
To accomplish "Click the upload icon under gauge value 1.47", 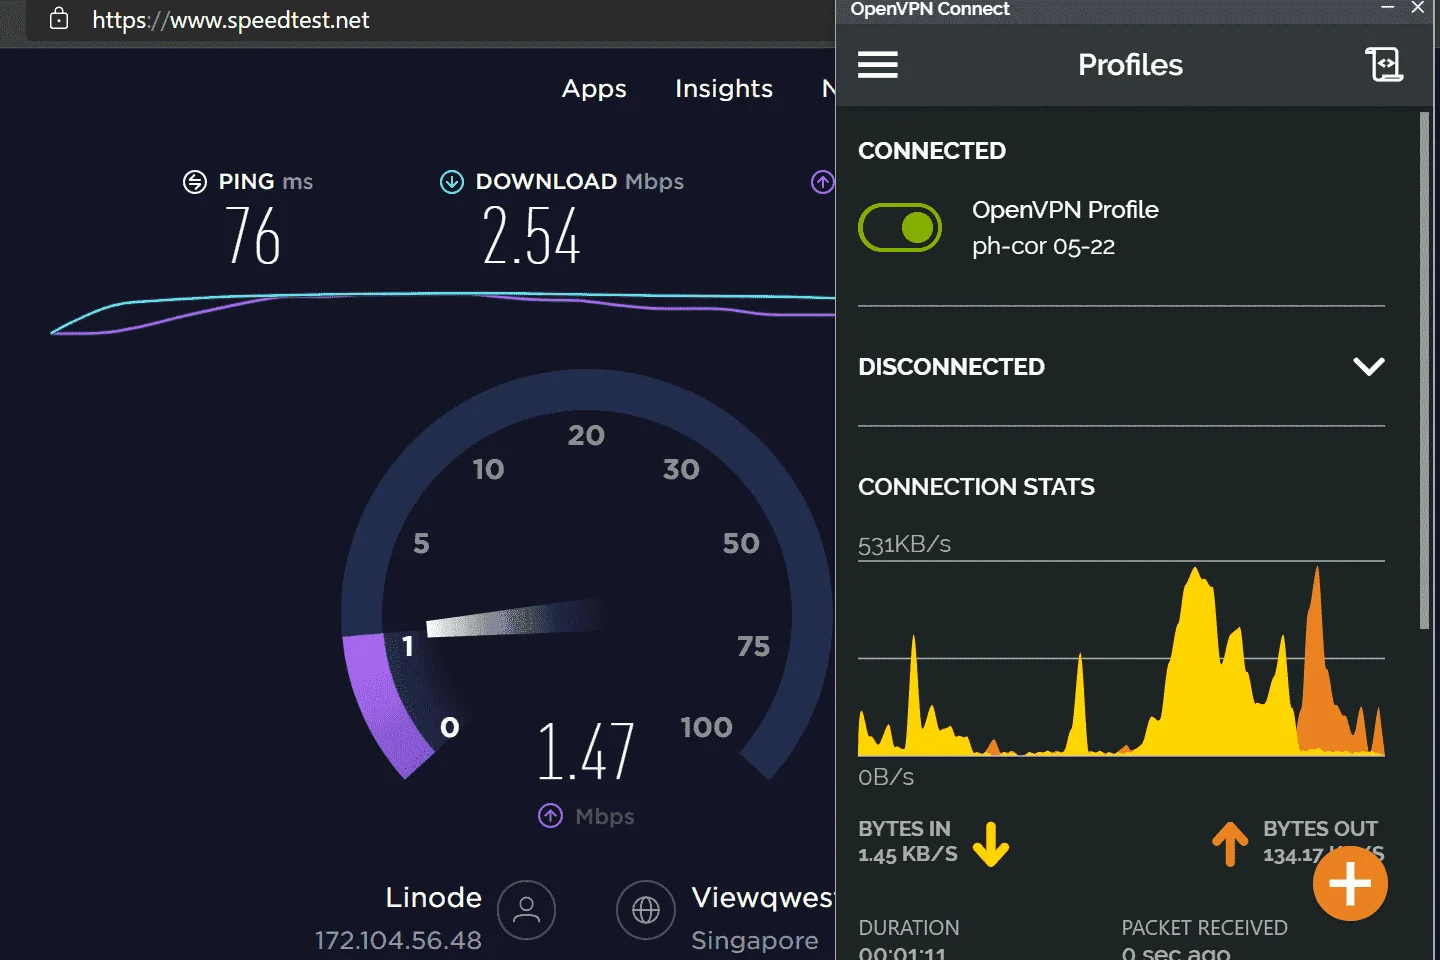I will (550, 816).
